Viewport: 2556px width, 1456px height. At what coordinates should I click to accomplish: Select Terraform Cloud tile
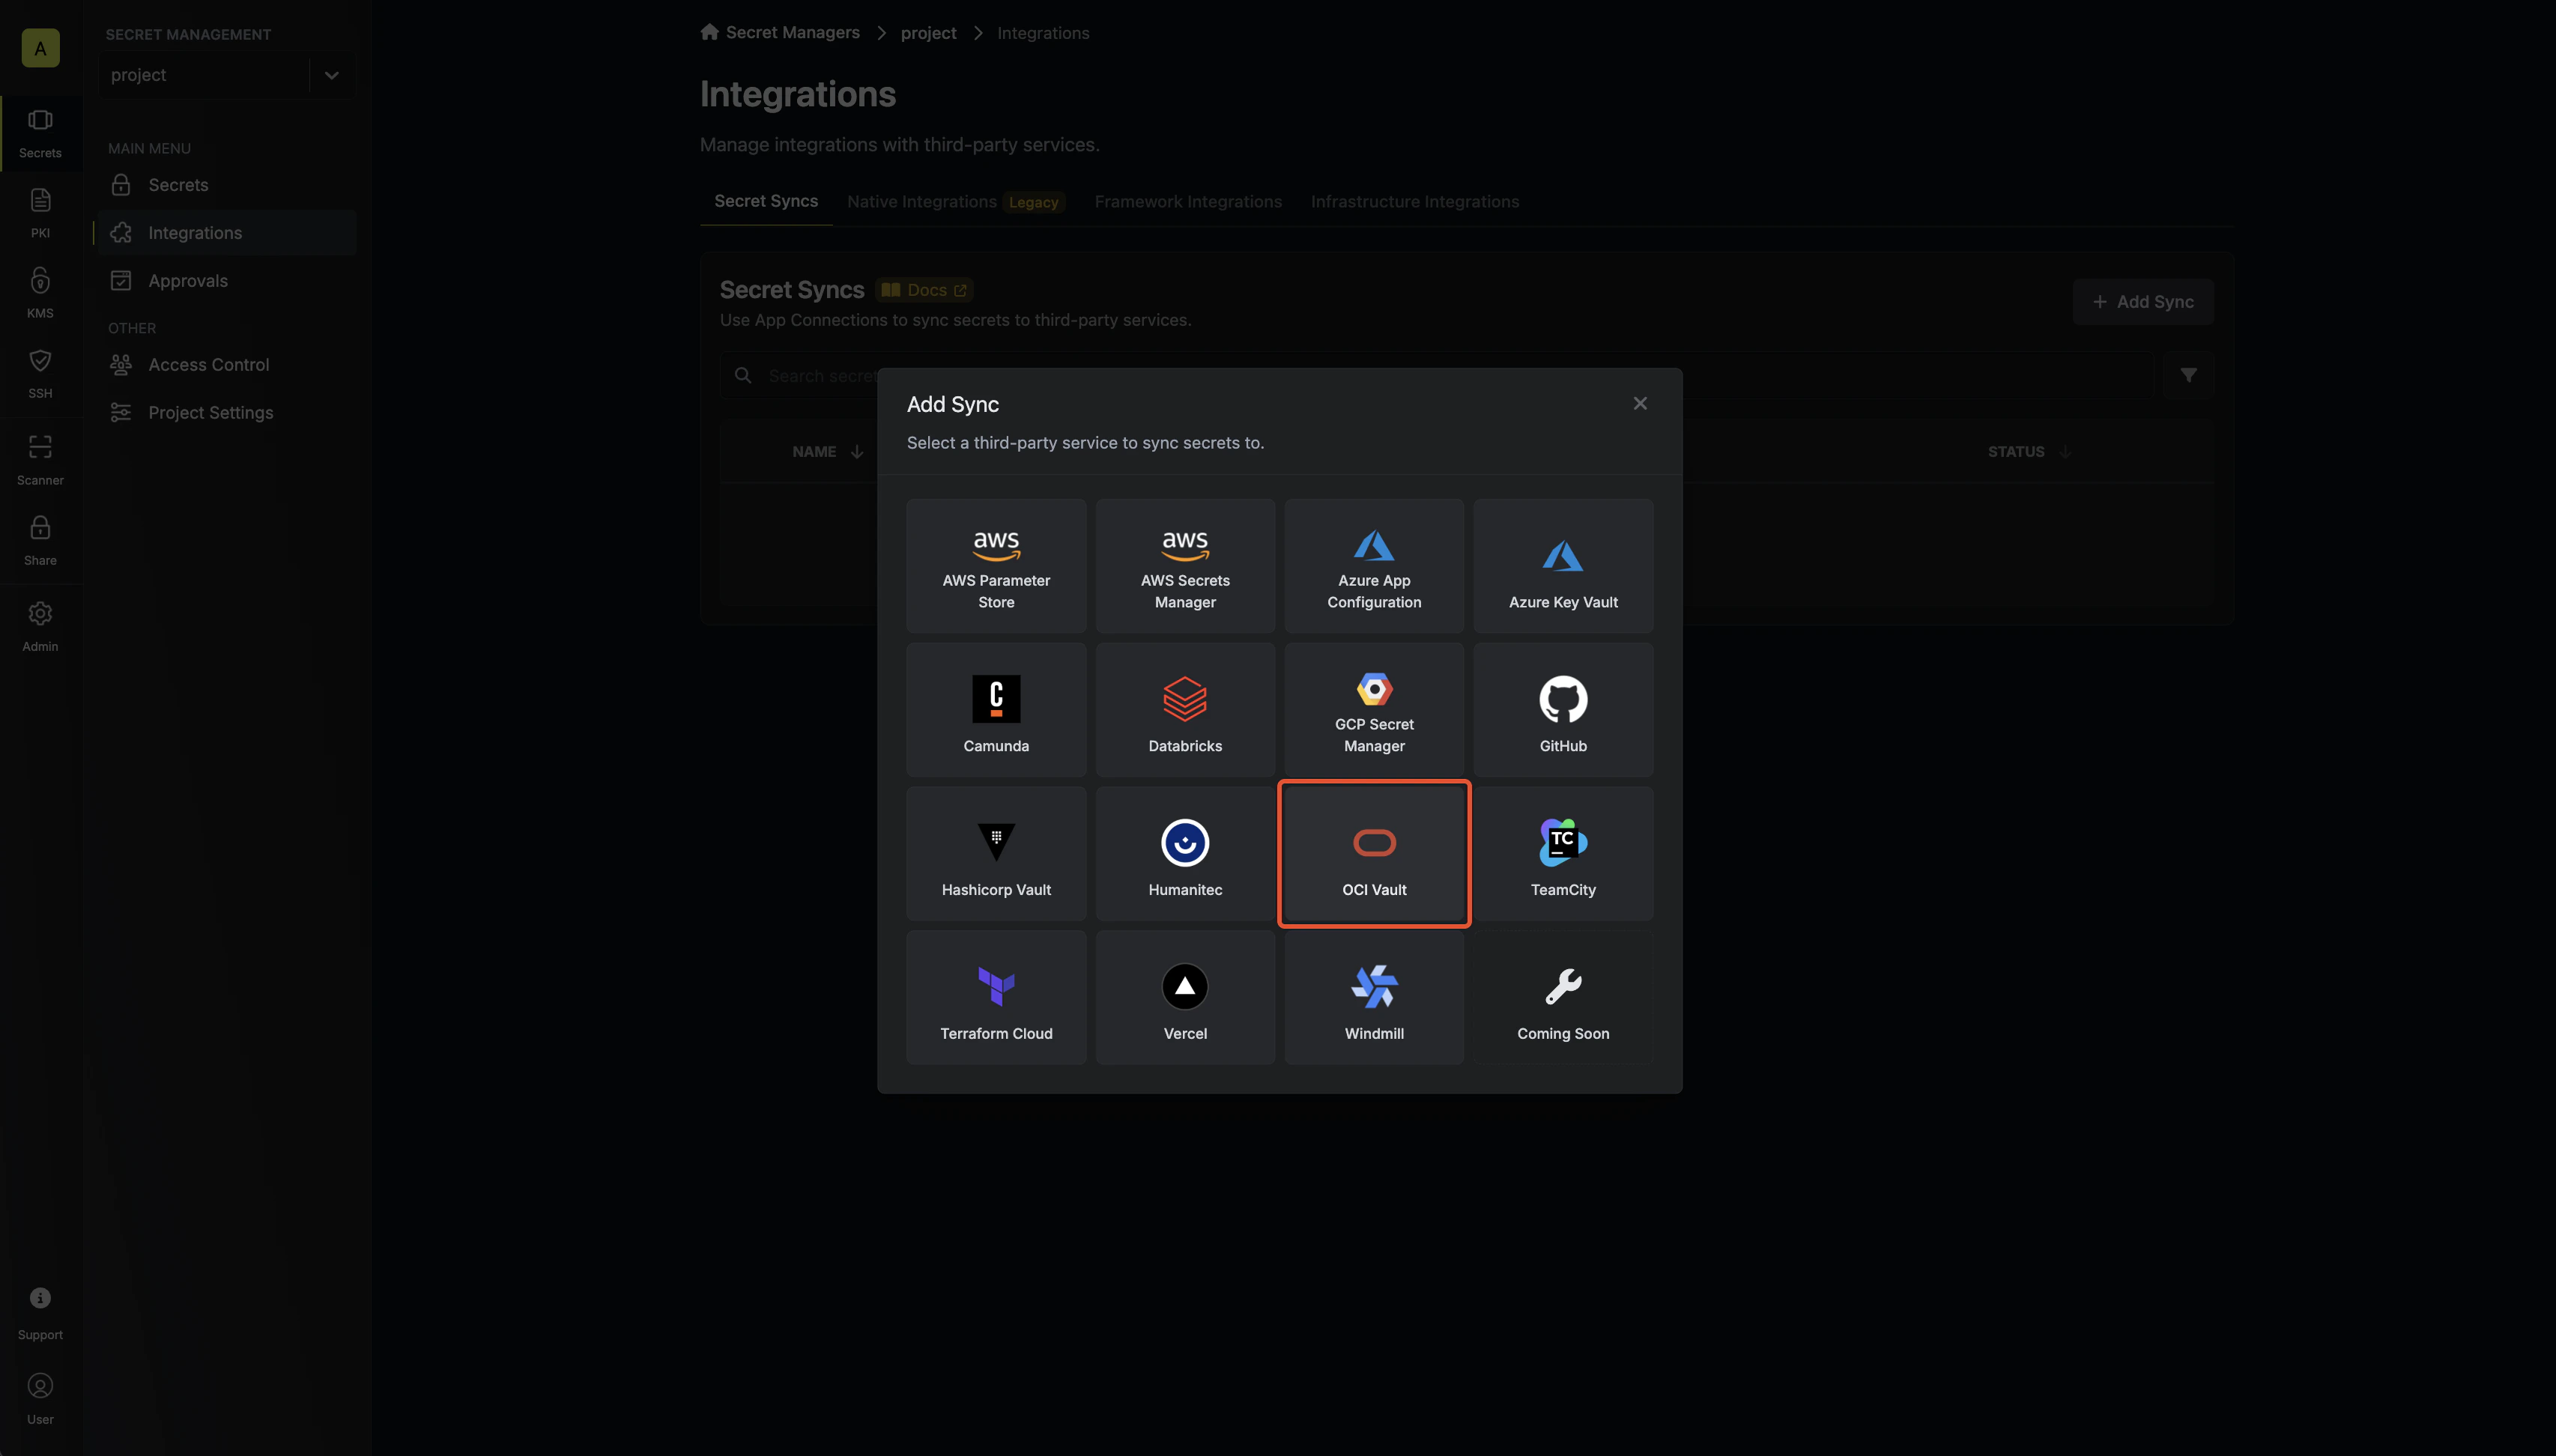point(996,998)
